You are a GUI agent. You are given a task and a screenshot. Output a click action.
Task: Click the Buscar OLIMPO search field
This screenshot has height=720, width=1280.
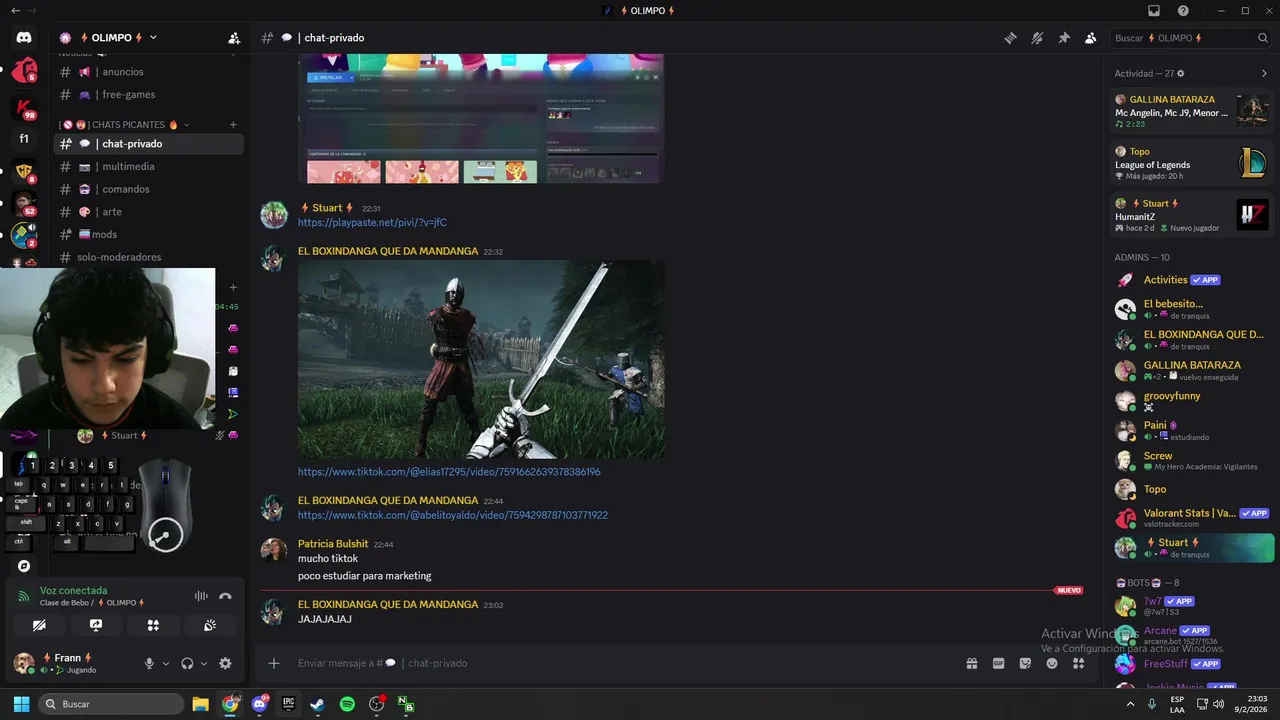pos(1191,38)
